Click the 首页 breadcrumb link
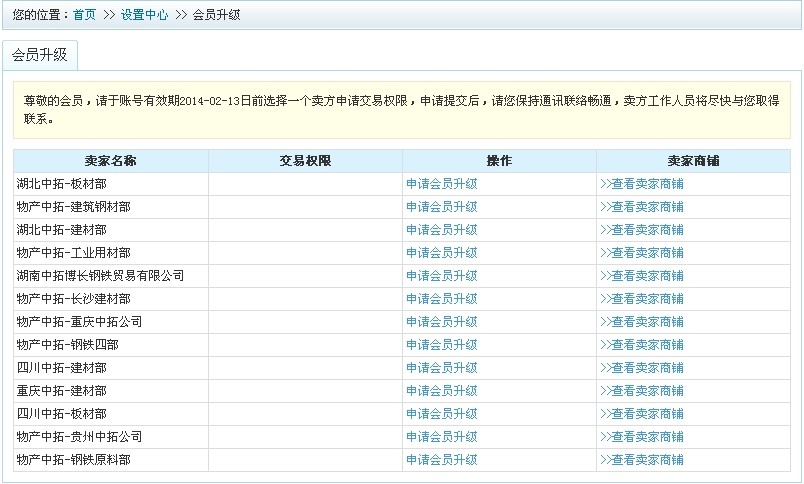Screen dimensions: 804x484 click(85, 15)
